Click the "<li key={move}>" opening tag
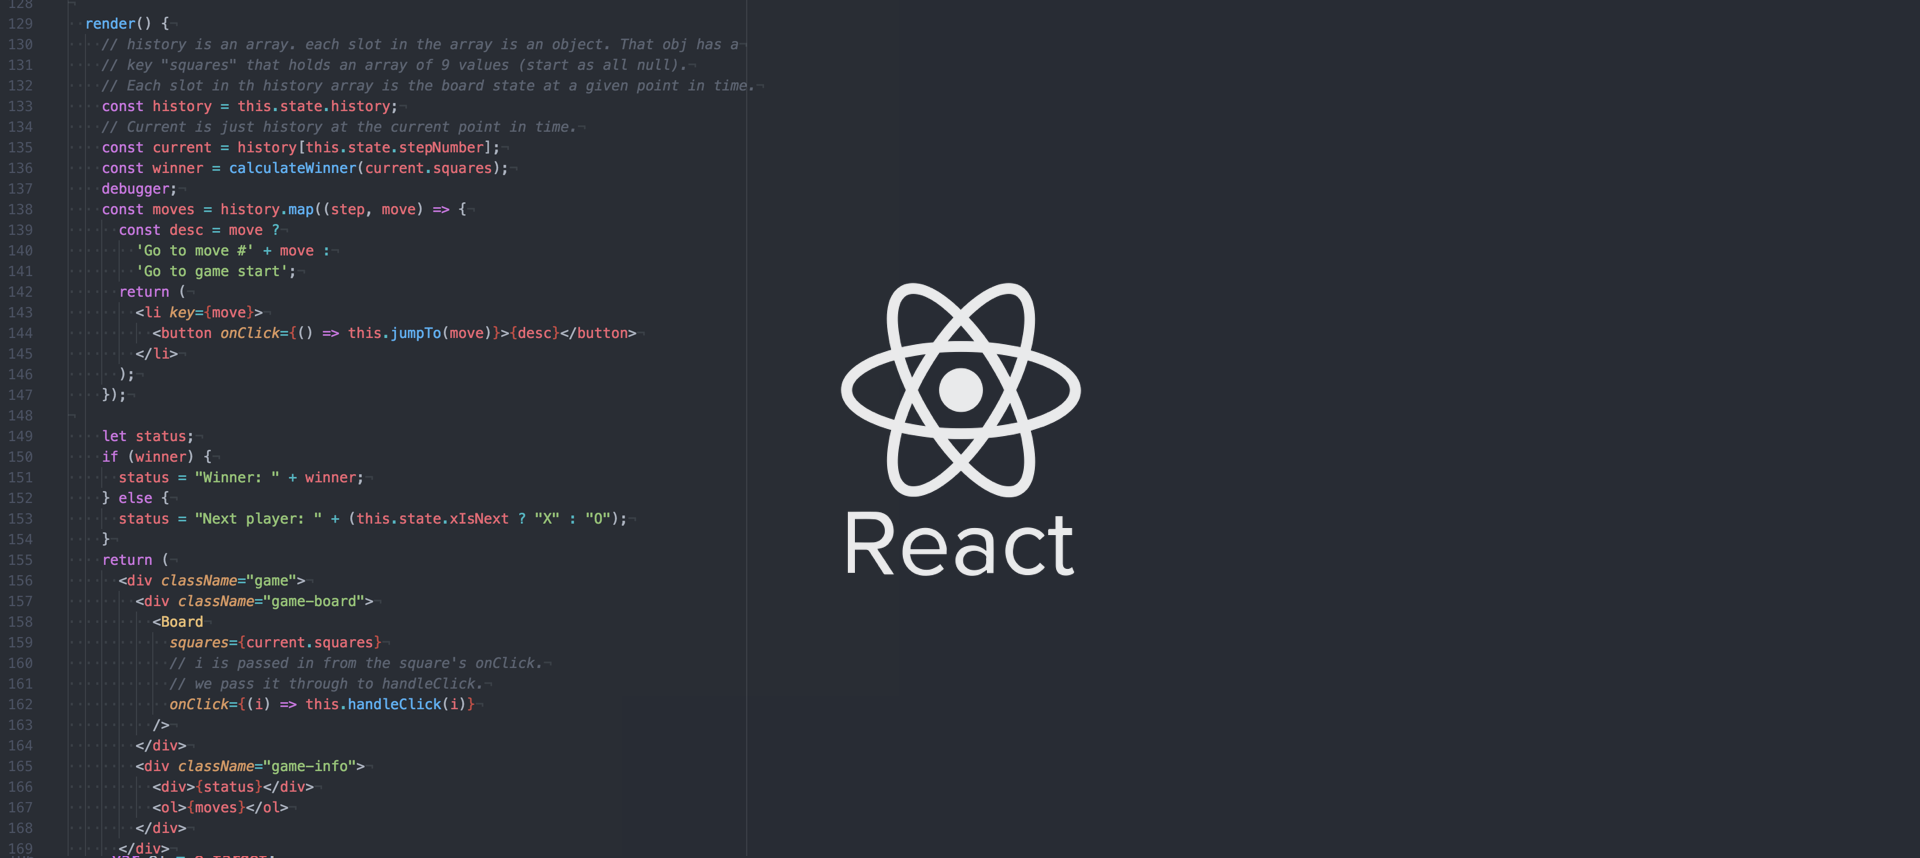Image resolution: width=1920 pixels, height=858 pixels. click(199, 312)
